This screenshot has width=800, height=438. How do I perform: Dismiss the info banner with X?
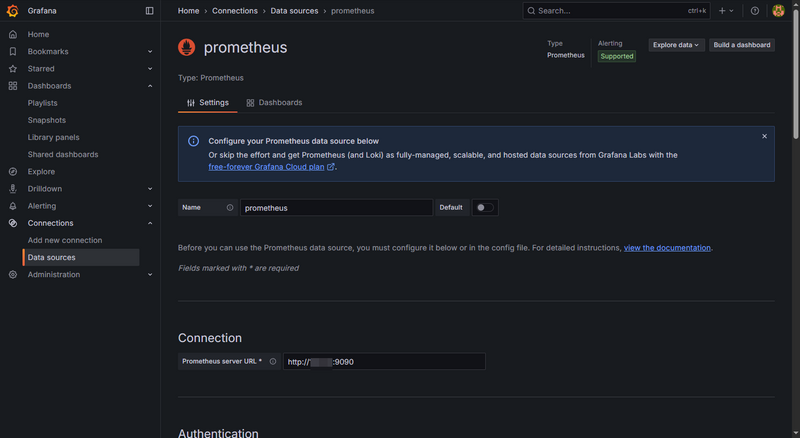point(764,136)
